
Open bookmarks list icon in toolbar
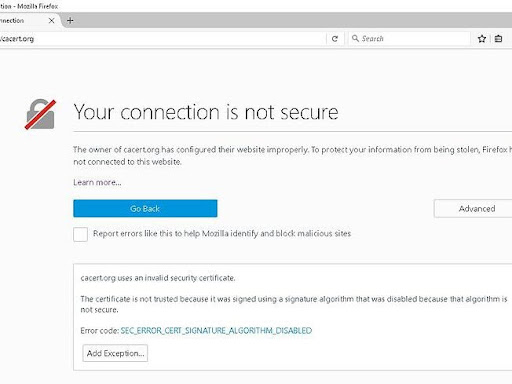[x=498, y=39]
